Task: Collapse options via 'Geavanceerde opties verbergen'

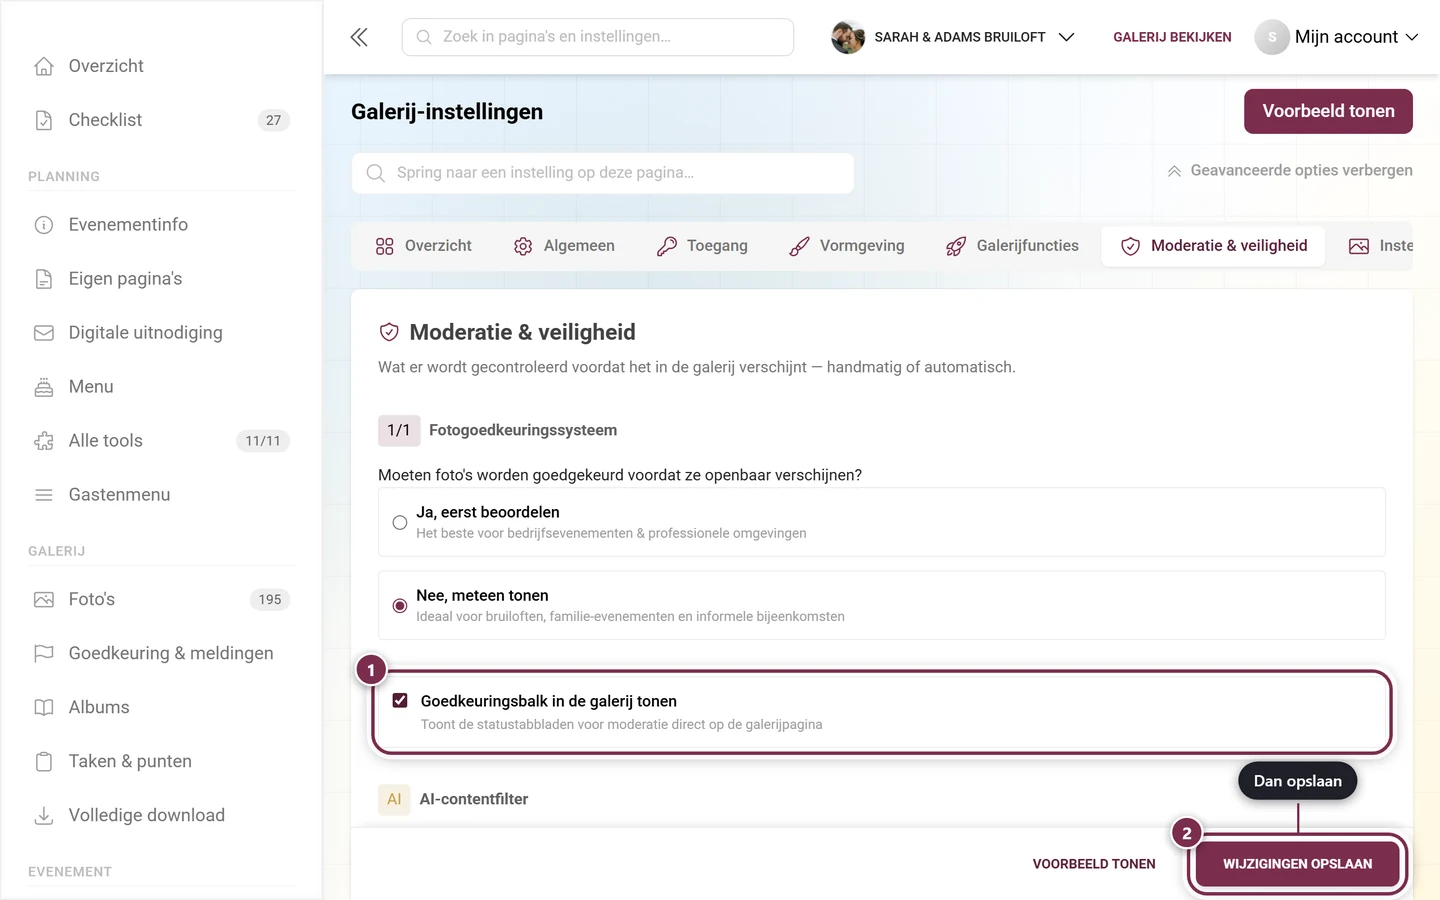Action: tap(1290, 171)
